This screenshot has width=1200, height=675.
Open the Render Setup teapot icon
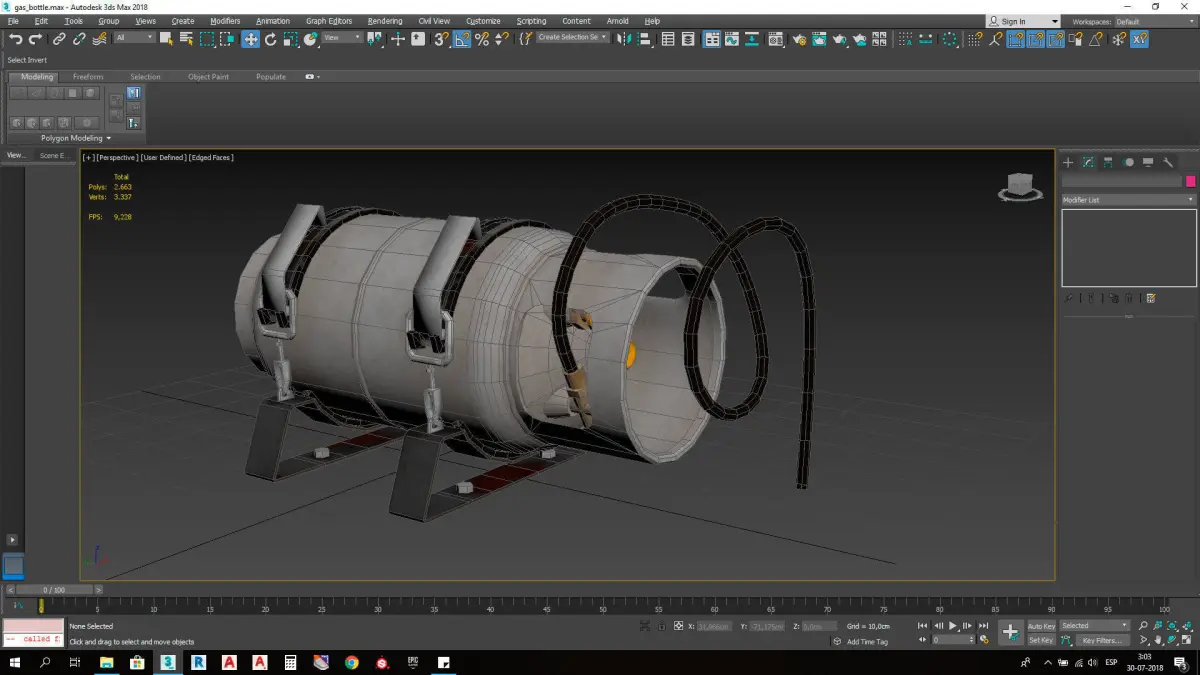[799, 39]
